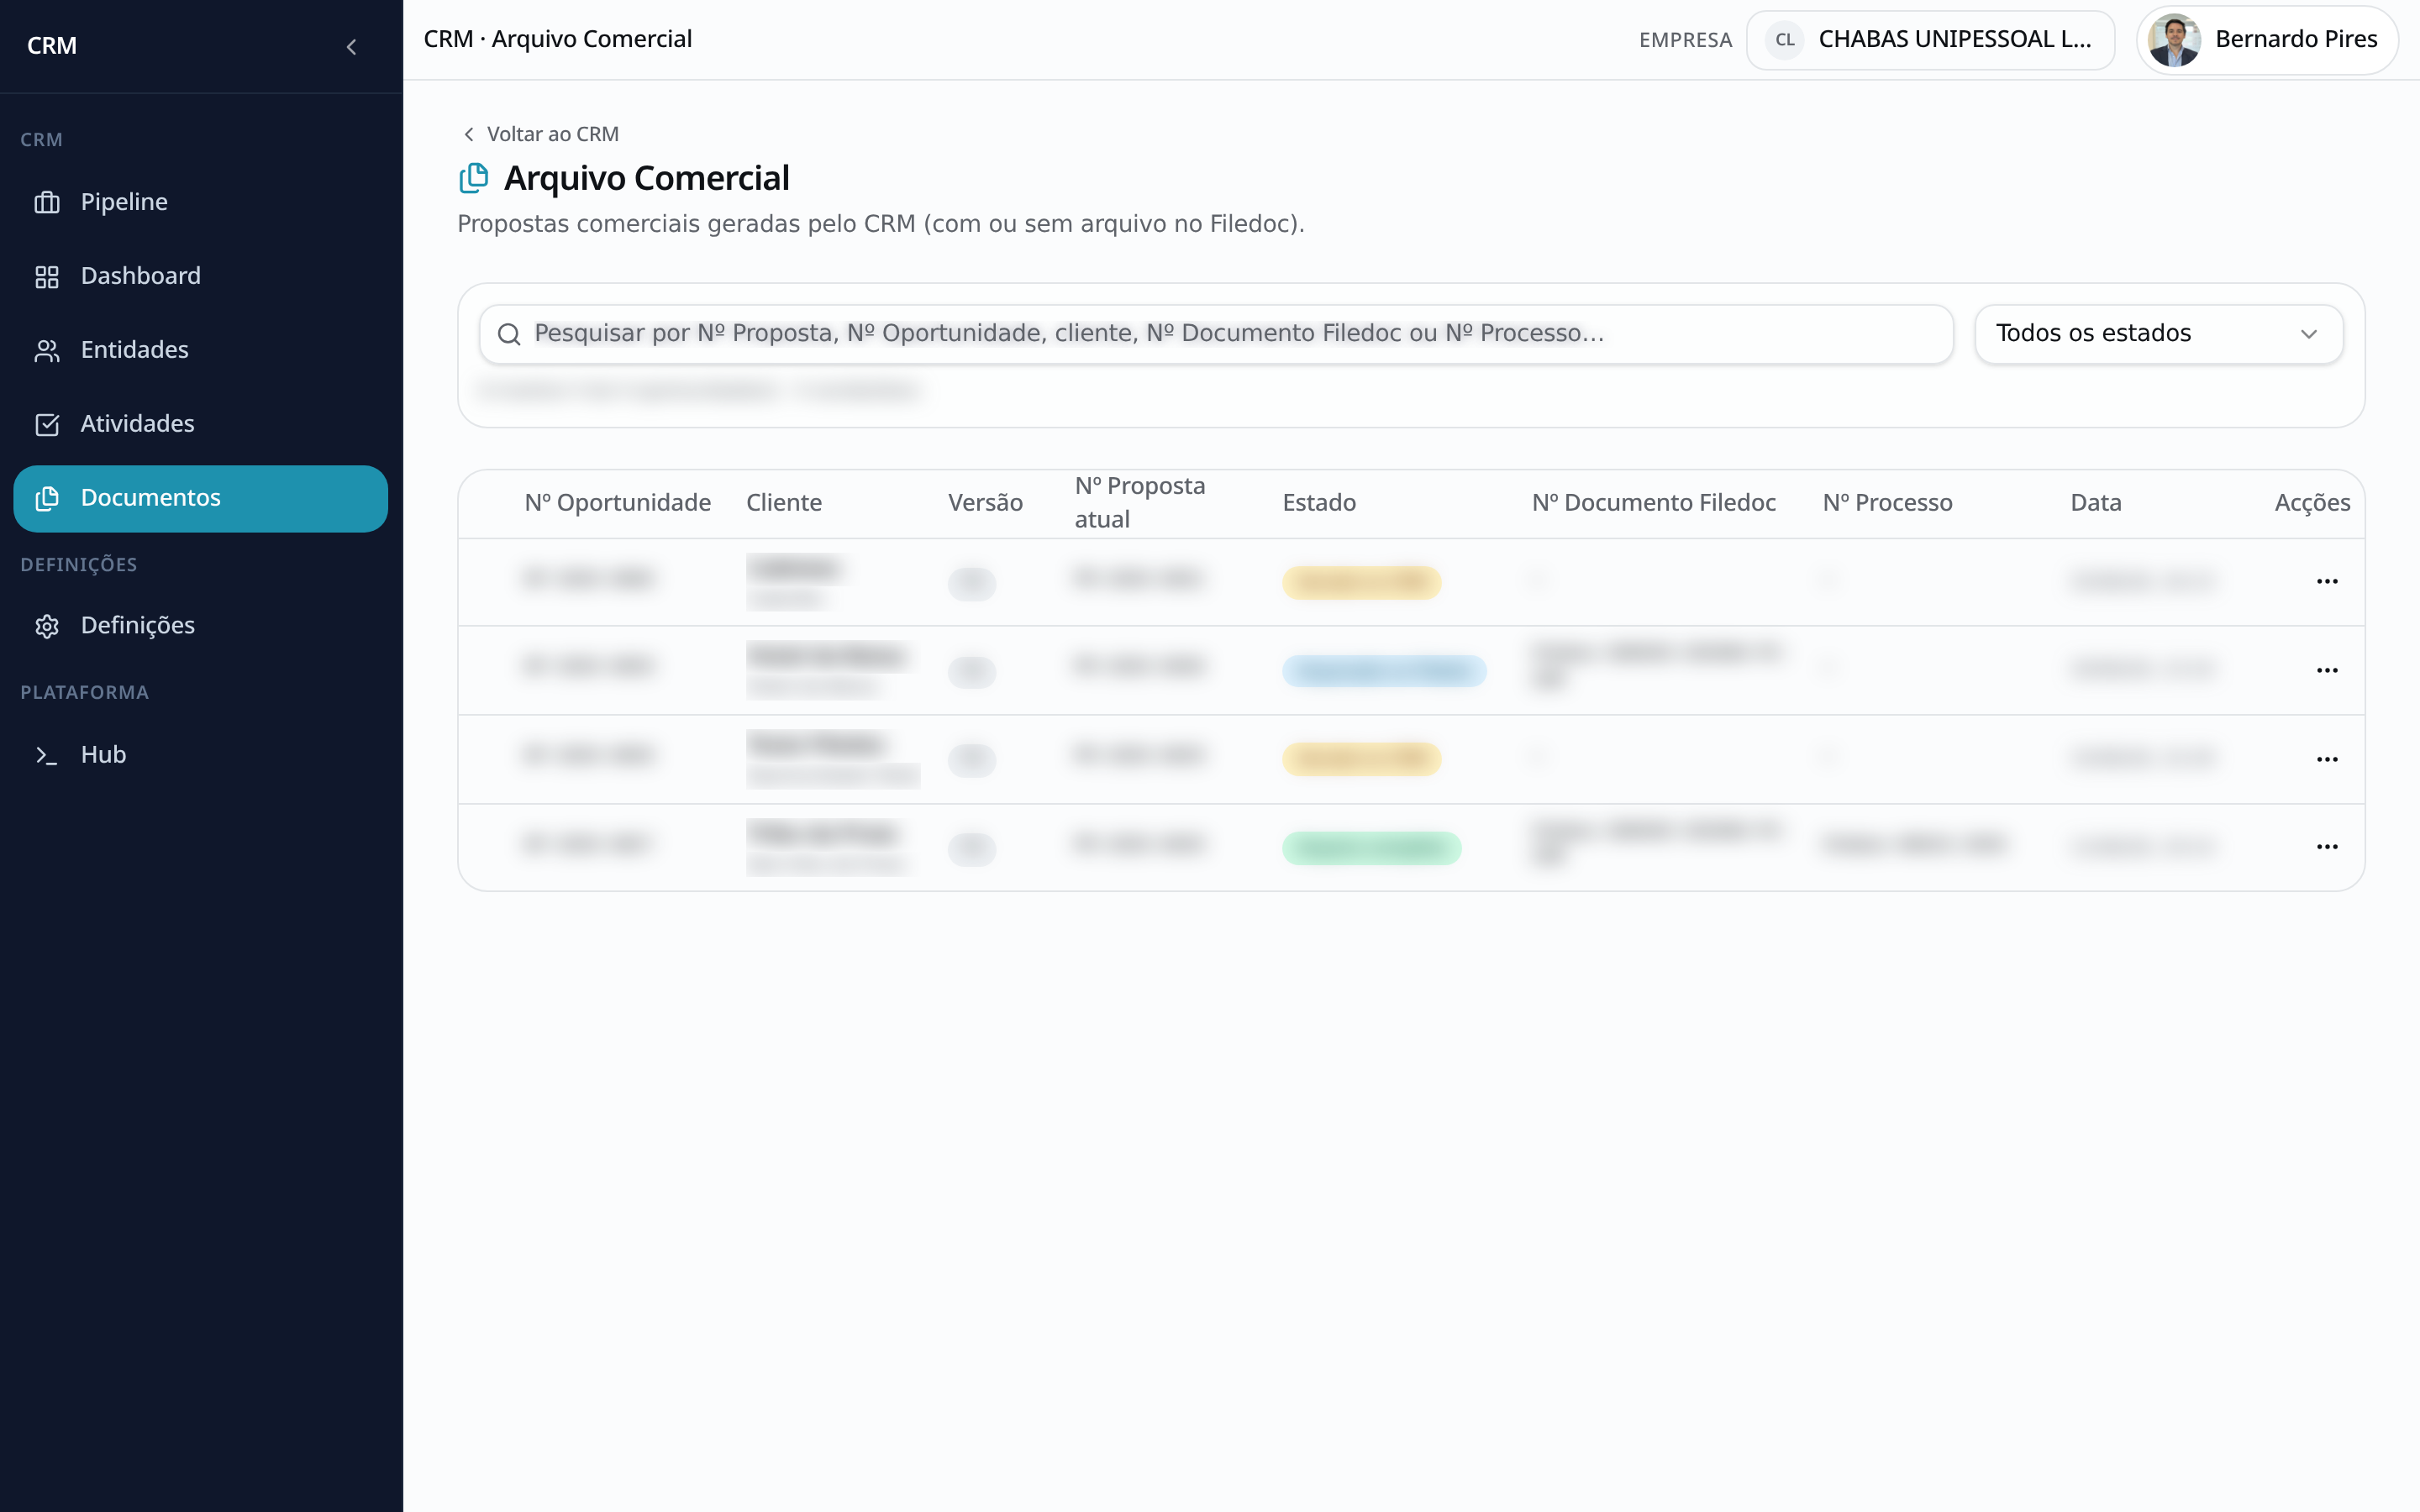Collapse the CRM sidebar chevron
The image size is (2420, 1512).
pyautogui.click(x=351, y=46)
